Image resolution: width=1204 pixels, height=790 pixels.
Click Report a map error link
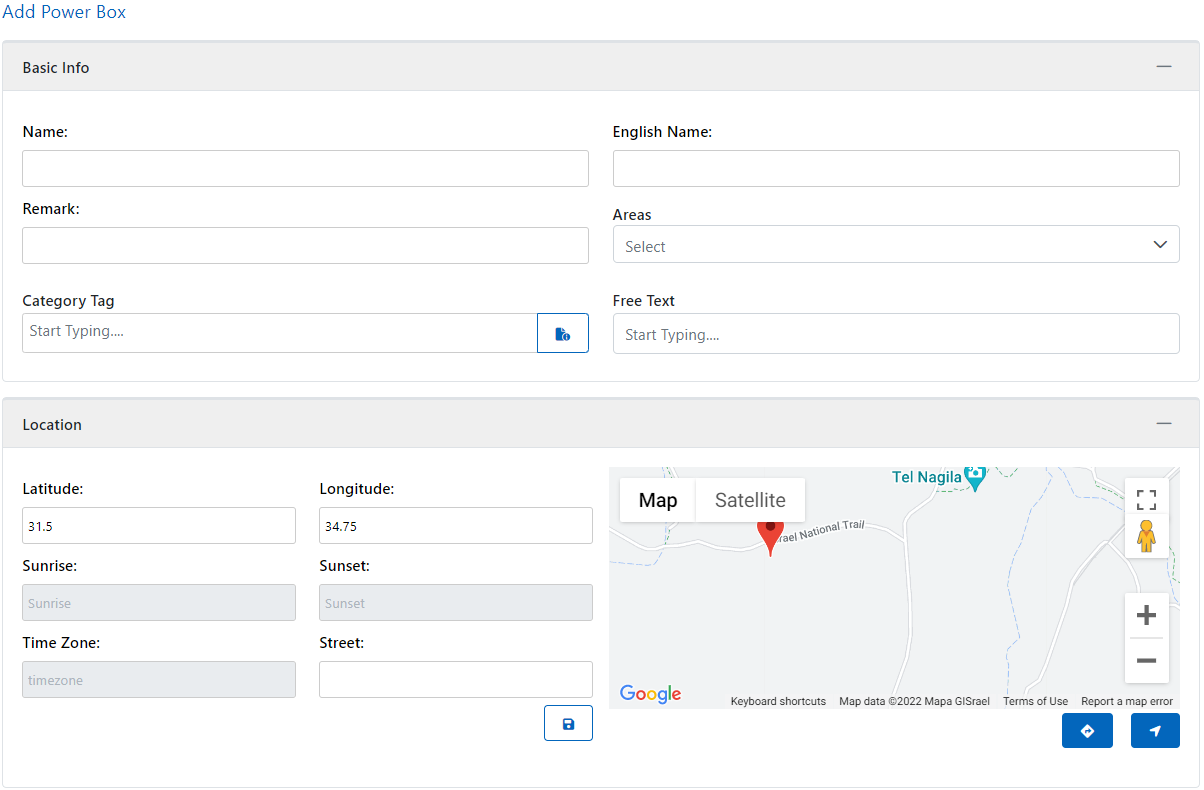[1126, 701]
